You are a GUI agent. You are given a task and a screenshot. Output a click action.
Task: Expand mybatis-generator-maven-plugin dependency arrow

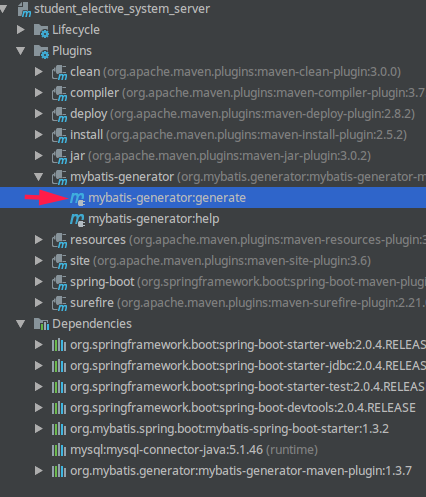coord(39,471)
